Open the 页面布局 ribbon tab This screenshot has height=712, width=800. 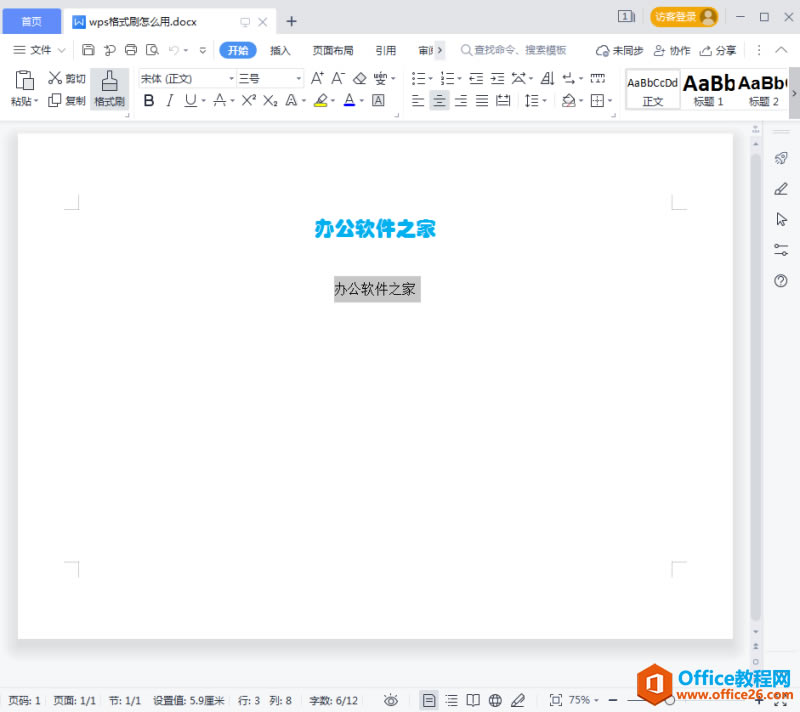[x=333, y=50]
